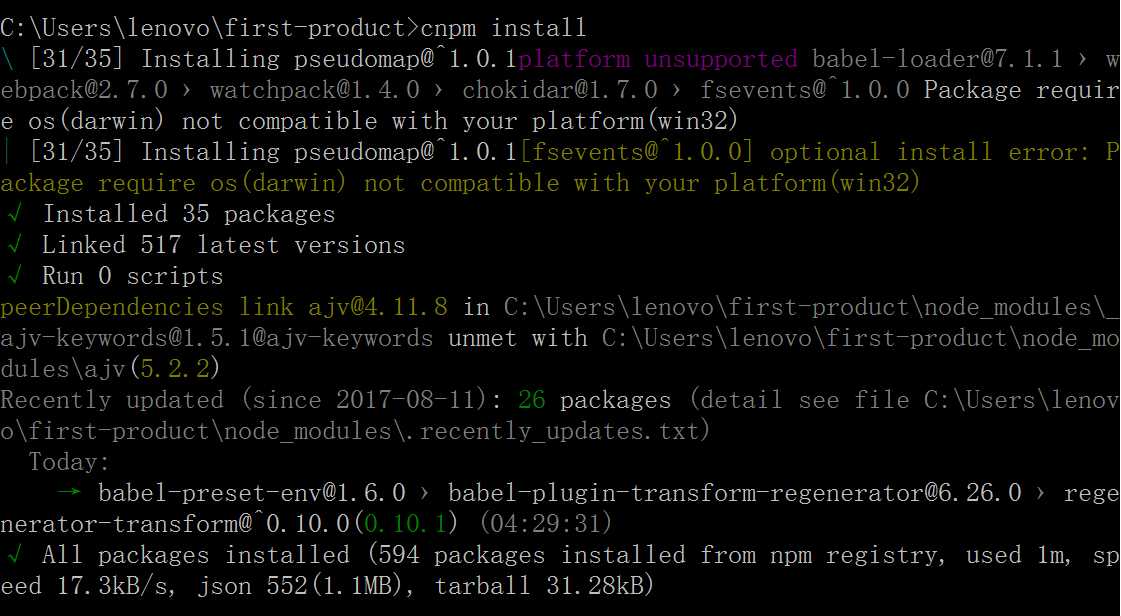1121x616 pixels.
Task: Click the checkmark beside "Run 0 scripts"
Action: (14, 276)
